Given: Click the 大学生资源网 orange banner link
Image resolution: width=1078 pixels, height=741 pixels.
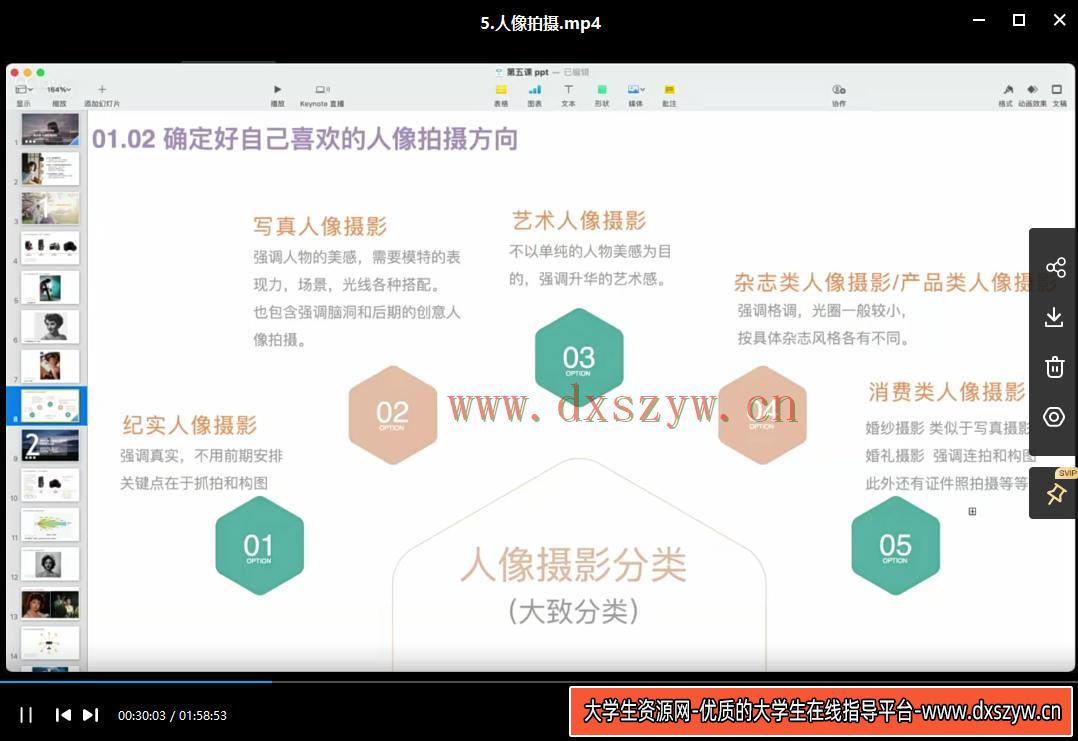Looking at the screenshot, I should click(x=822, y=711).
